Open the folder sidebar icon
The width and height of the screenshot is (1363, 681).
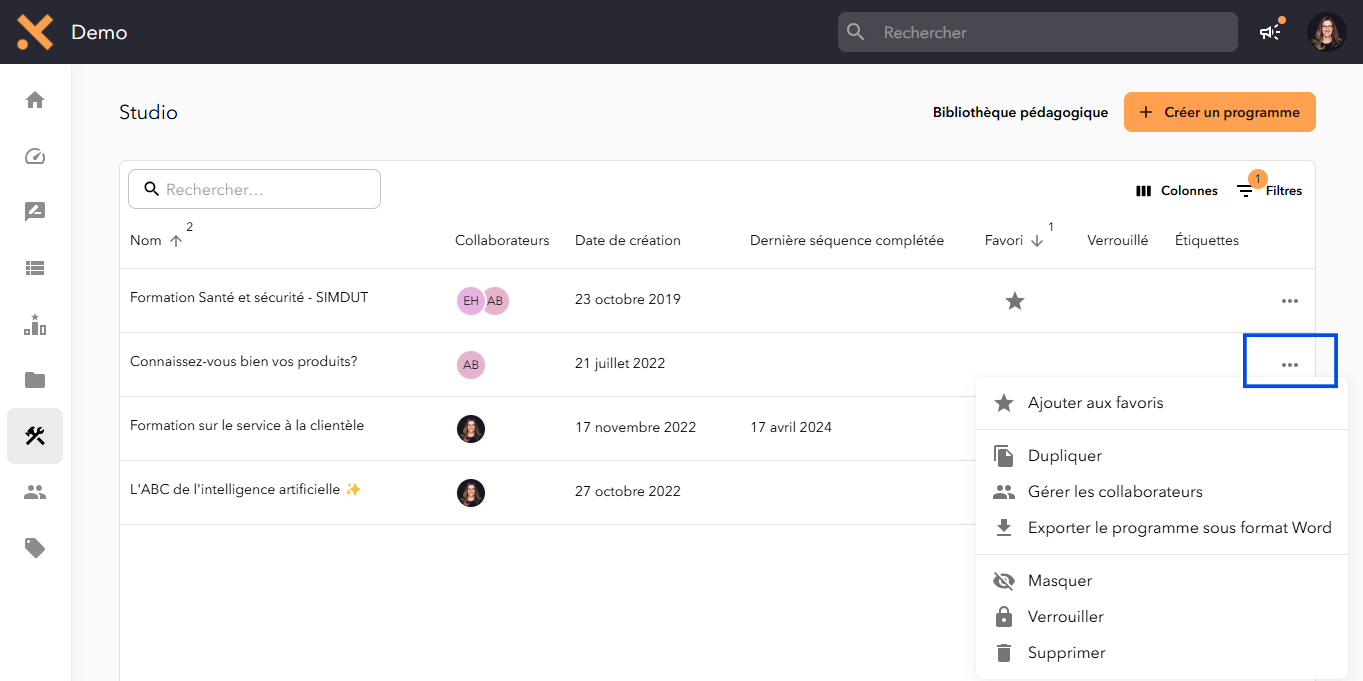tap(35, 380)
